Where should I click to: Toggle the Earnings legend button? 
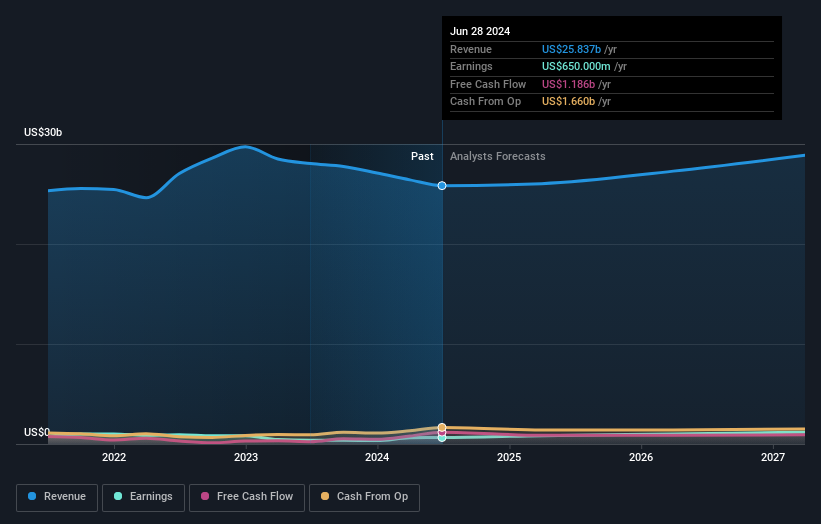pyautogui.click(x=143, y=497)
